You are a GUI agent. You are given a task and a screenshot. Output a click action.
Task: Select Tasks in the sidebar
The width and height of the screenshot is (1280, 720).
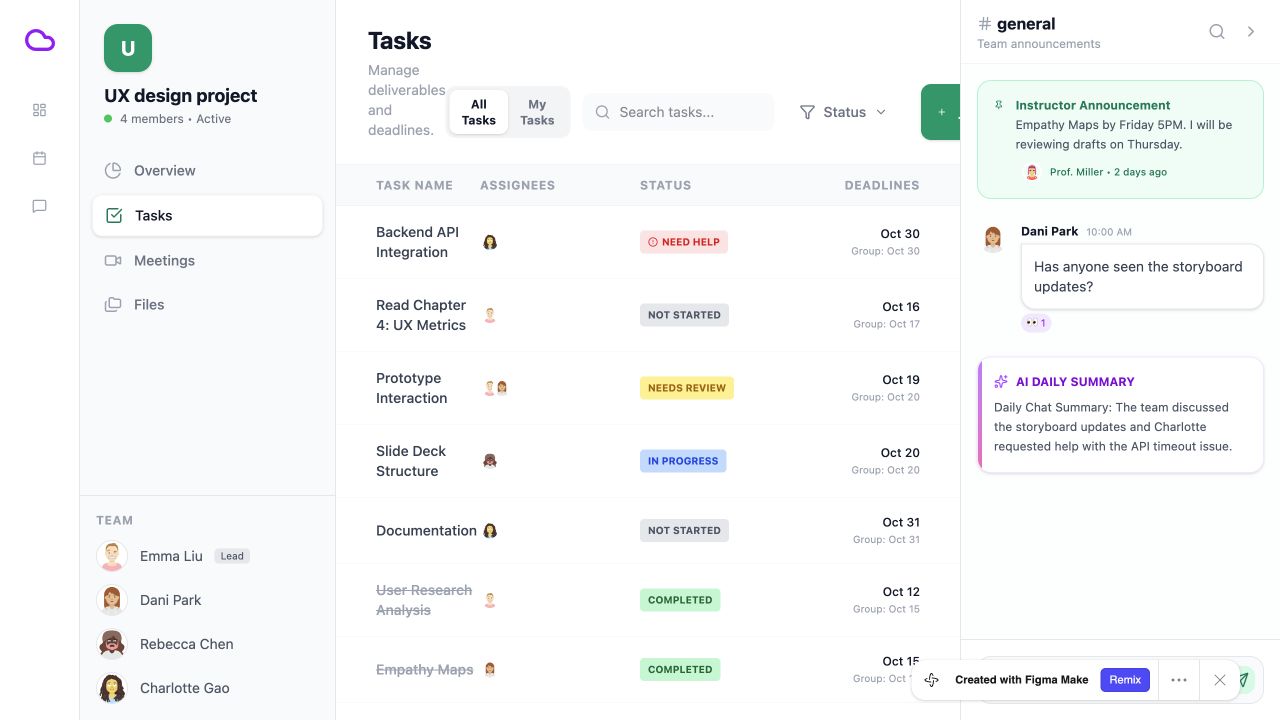point(207,215)
